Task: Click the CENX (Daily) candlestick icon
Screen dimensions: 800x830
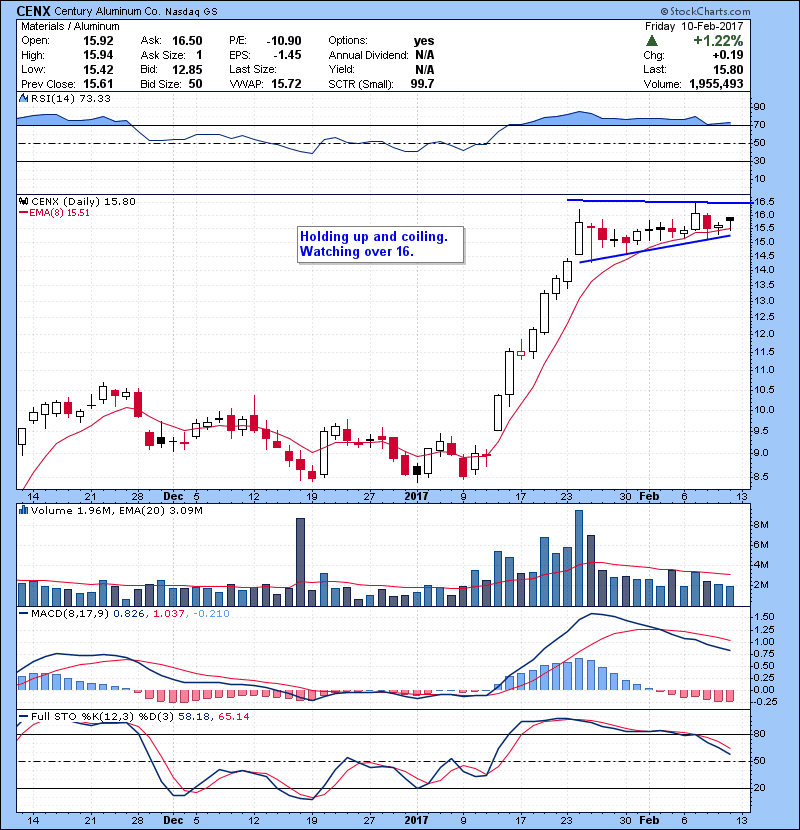Action: (23, 201)
